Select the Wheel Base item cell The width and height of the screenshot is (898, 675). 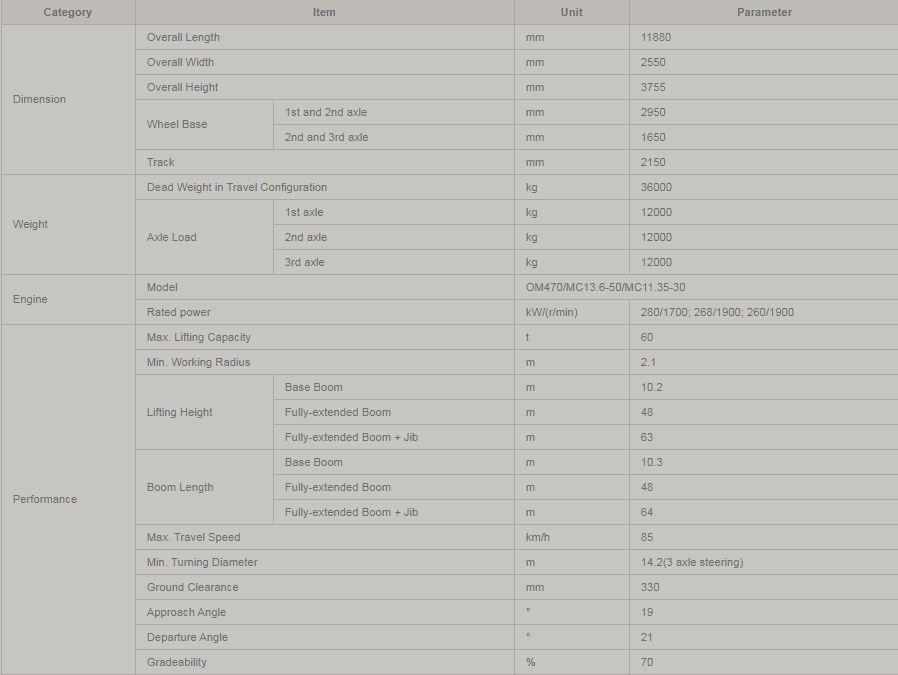click(x=177, y=124)
